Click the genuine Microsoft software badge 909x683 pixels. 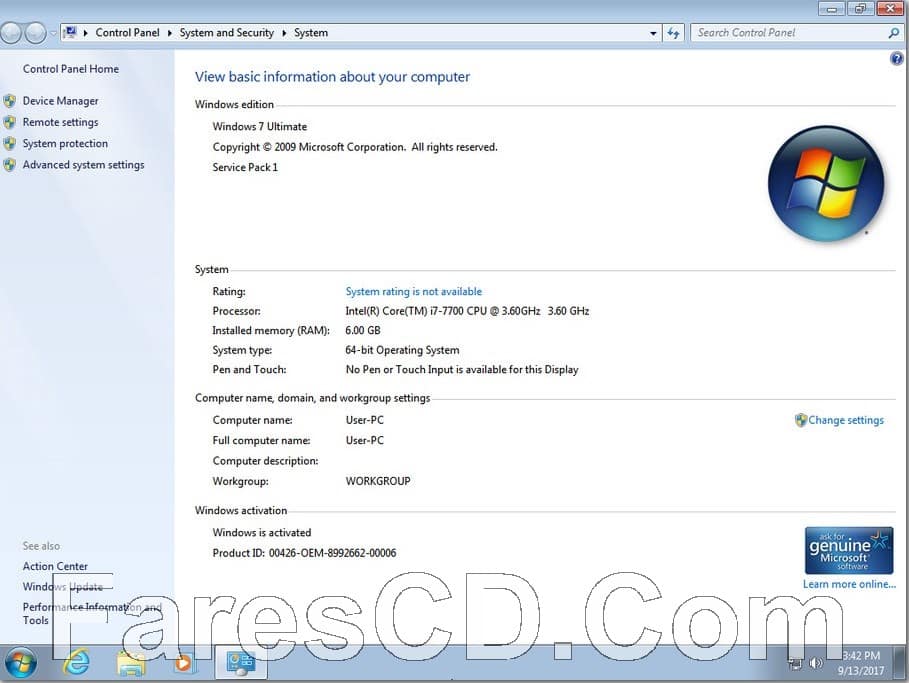849,550
